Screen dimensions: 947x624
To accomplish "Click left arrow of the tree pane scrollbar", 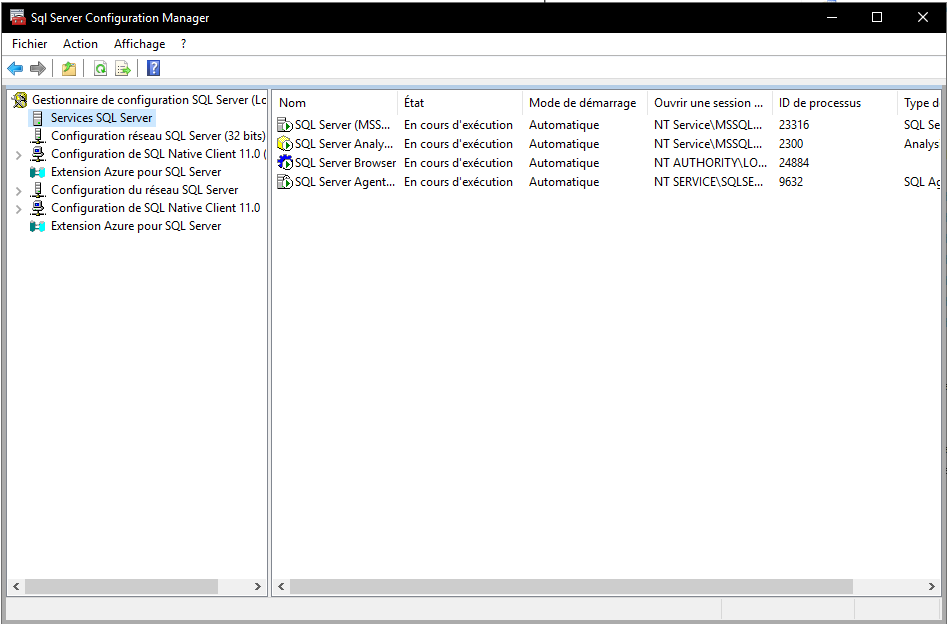I will click(16, 587).
